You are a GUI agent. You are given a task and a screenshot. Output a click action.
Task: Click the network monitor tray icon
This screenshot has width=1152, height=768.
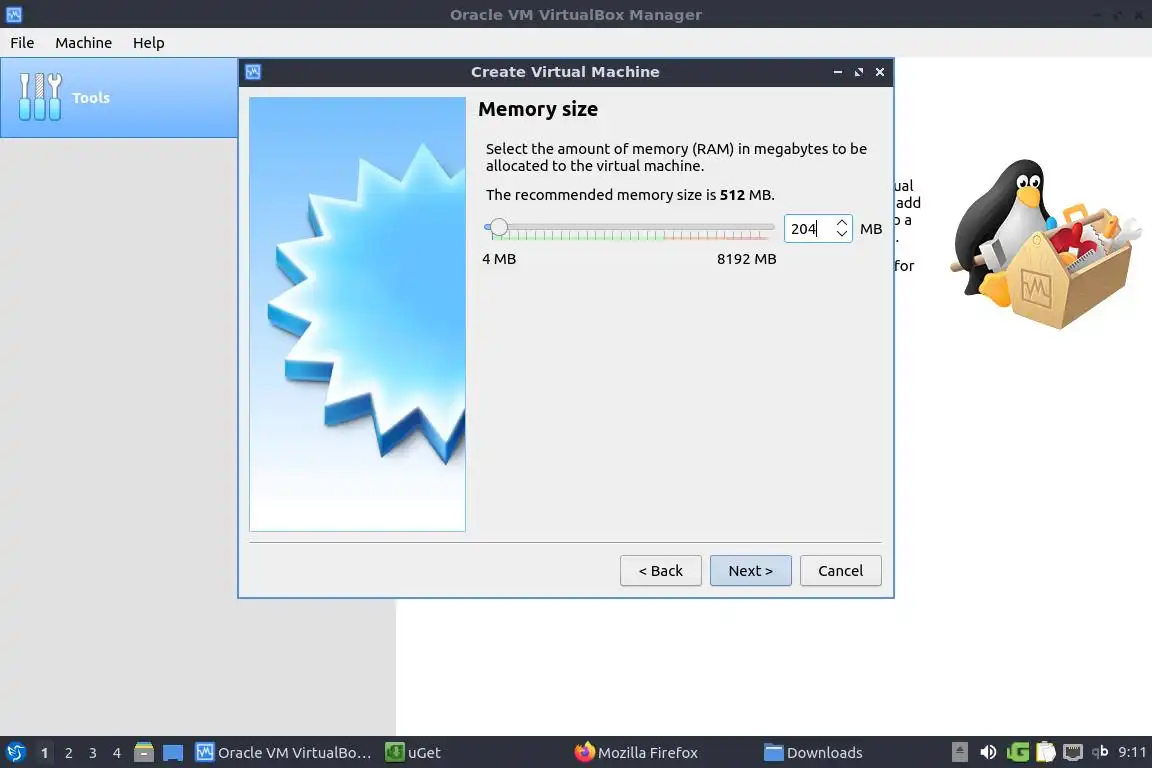1073,753
